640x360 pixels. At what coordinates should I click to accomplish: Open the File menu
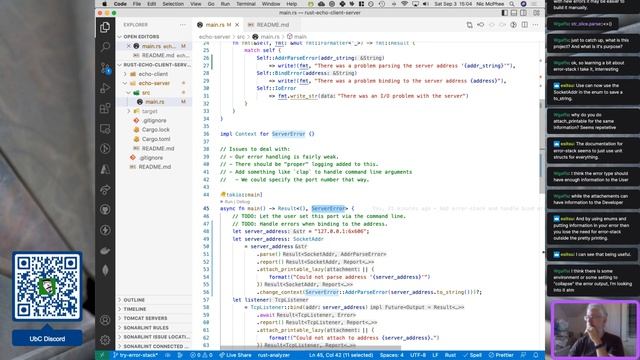click(136, 4)
